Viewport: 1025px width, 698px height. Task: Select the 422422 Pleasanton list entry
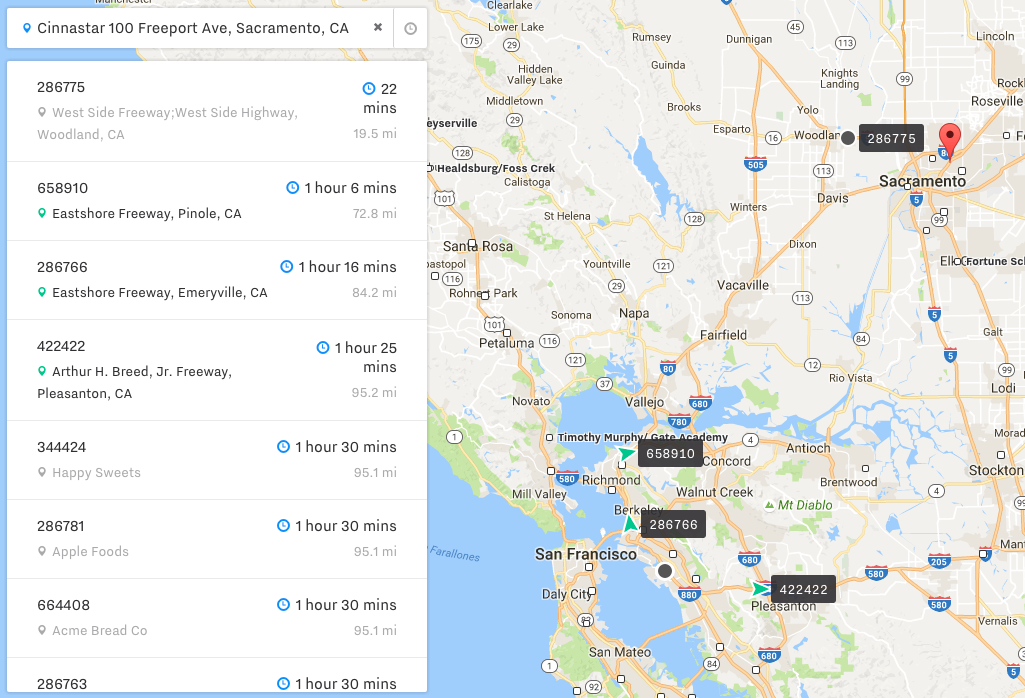coord(217,369)
